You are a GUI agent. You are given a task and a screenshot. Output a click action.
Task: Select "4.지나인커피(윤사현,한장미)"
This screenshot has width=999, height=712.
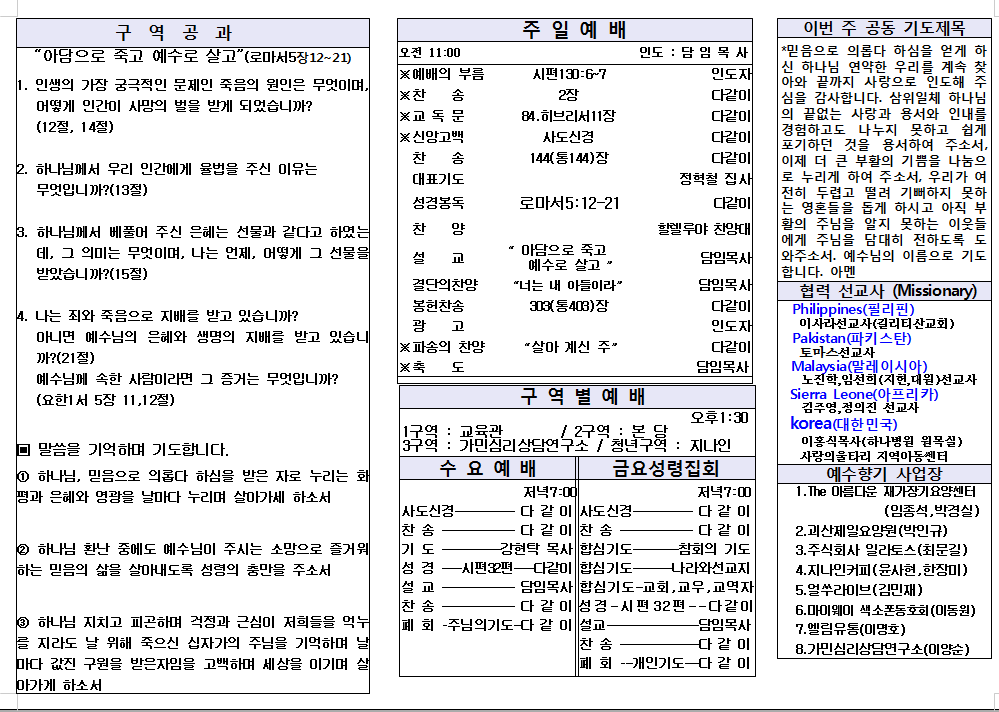coord(881,570)
